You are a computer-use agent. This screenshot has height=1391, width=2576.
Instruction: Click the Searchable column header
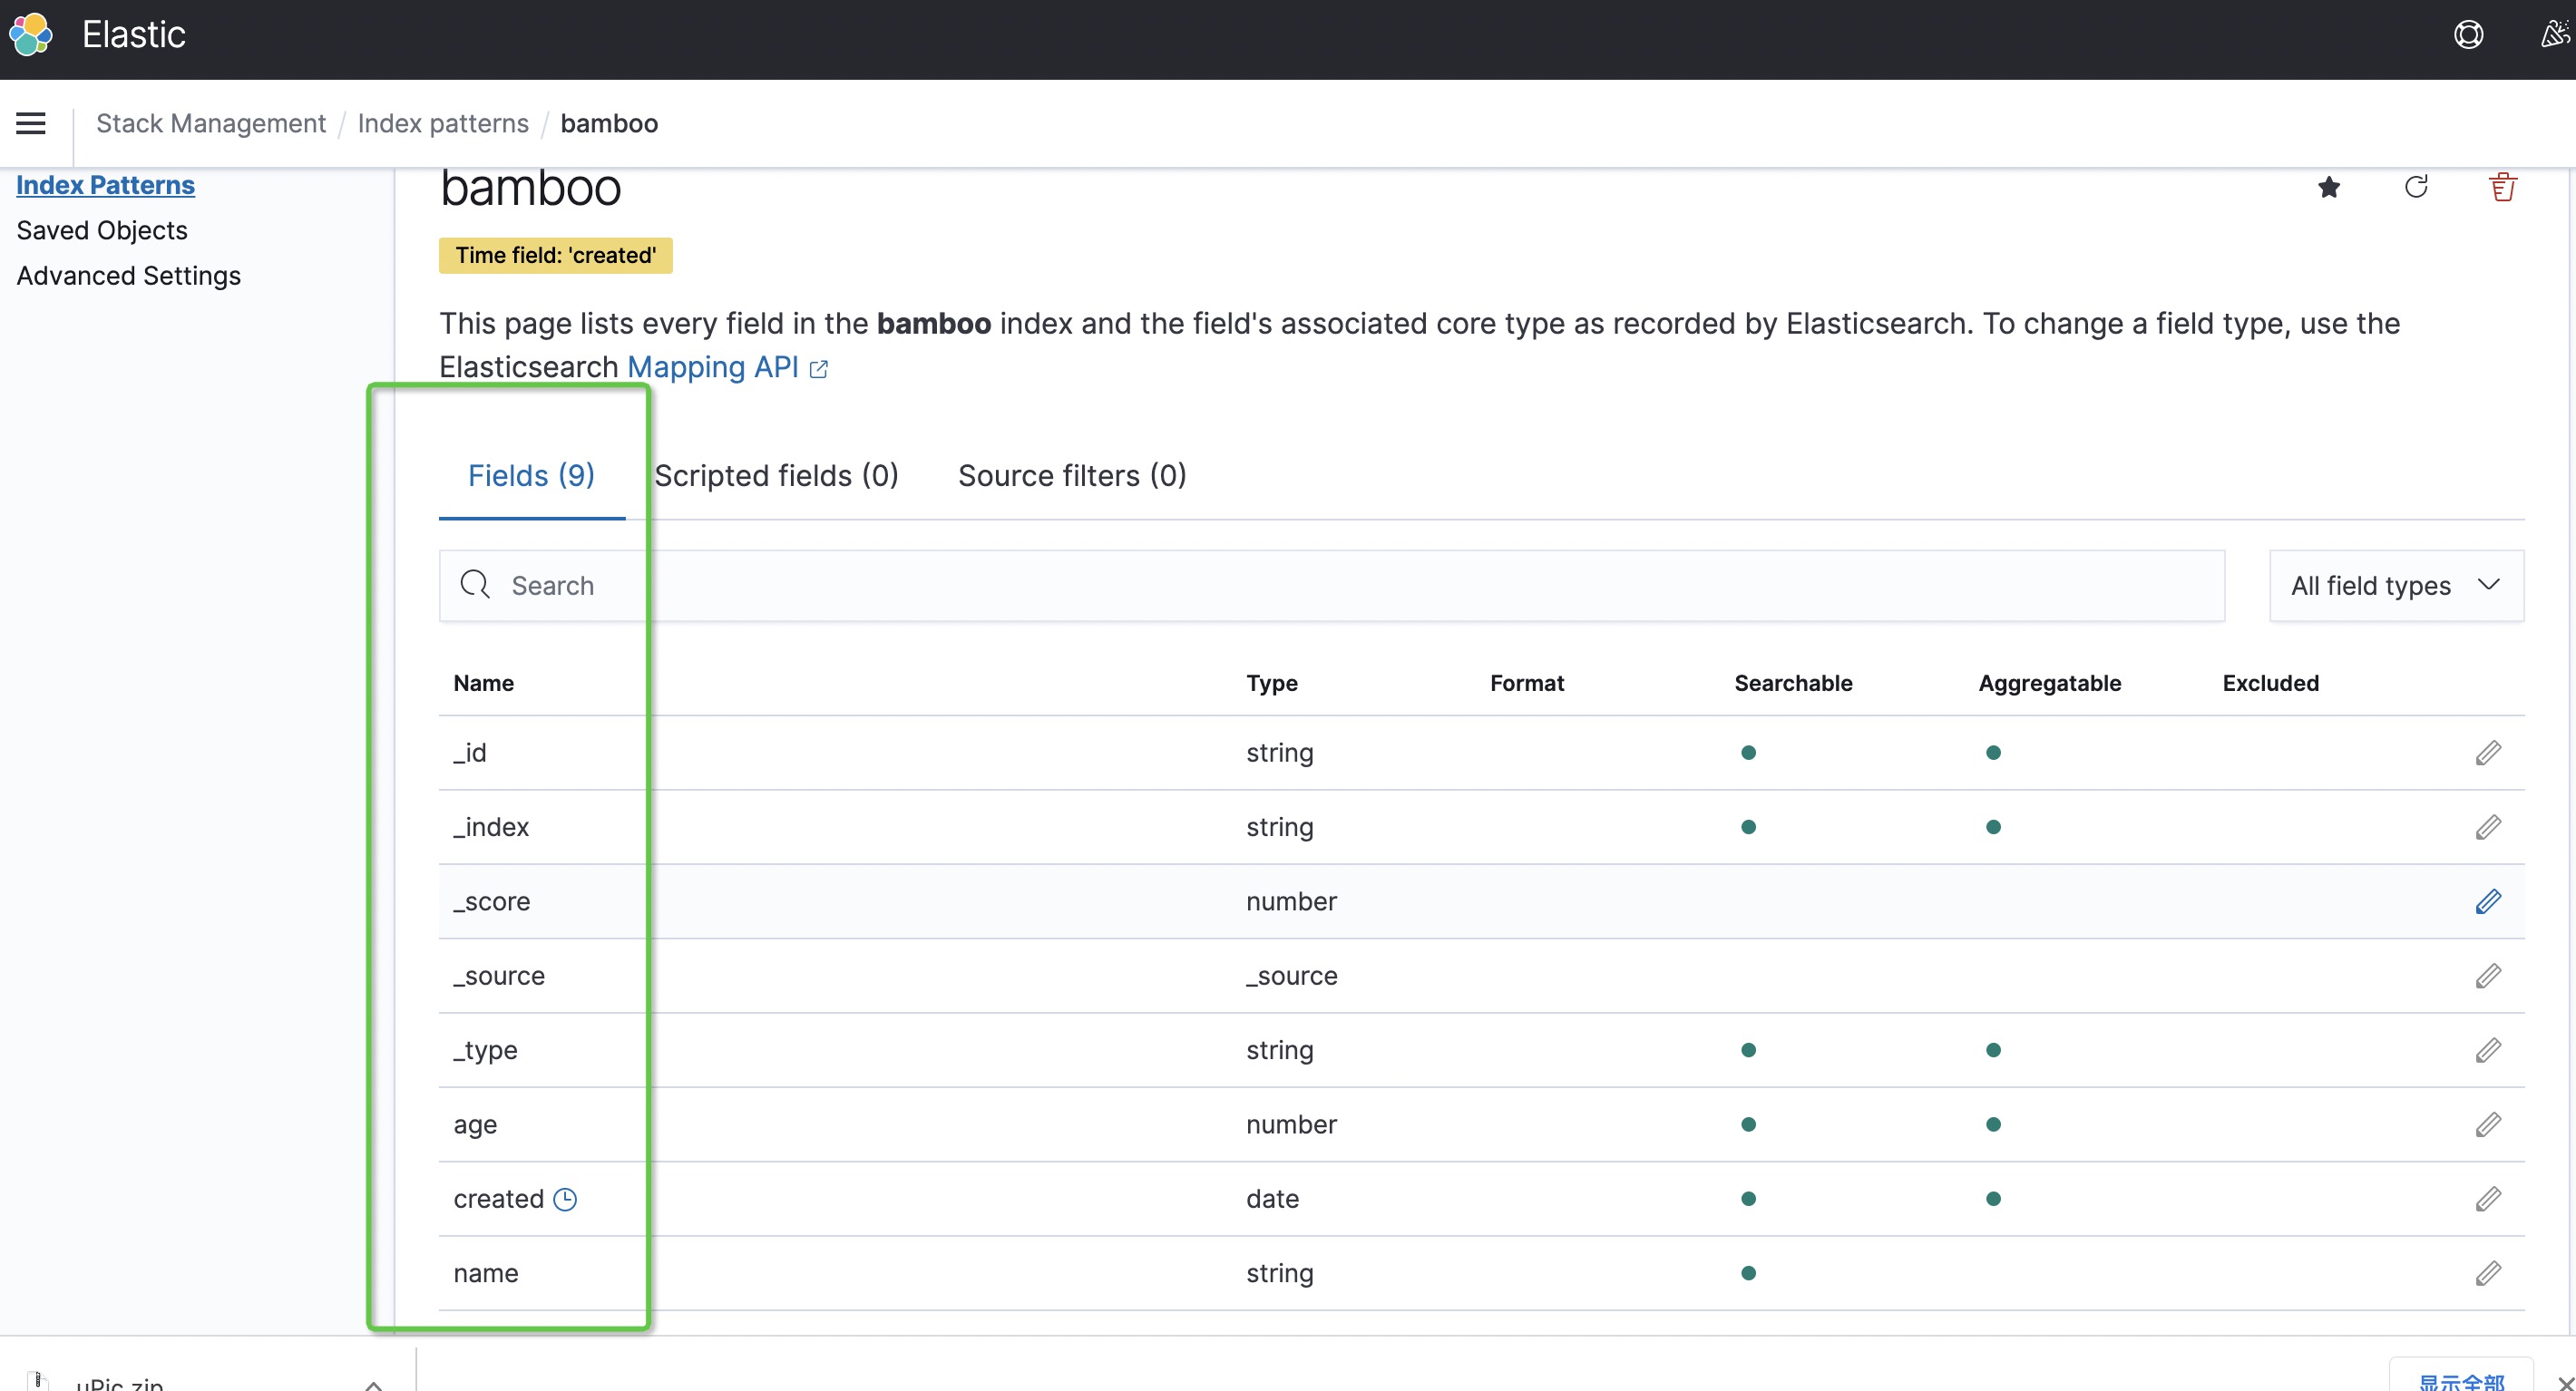pyautogui.click(x=1793, y=683)
